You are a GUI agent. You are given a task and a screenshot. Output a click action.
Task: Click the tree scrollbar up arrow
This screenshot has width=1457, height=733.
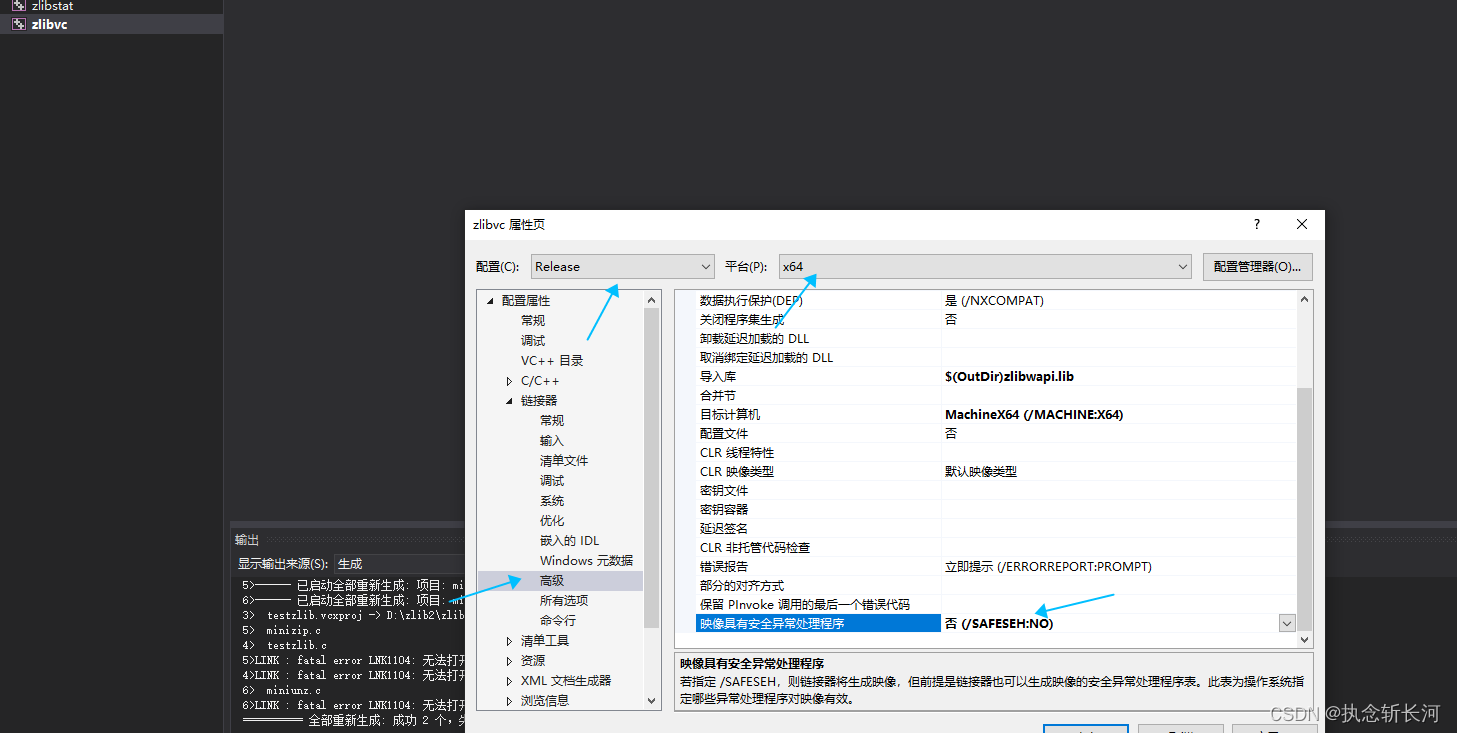coord(652,299)
